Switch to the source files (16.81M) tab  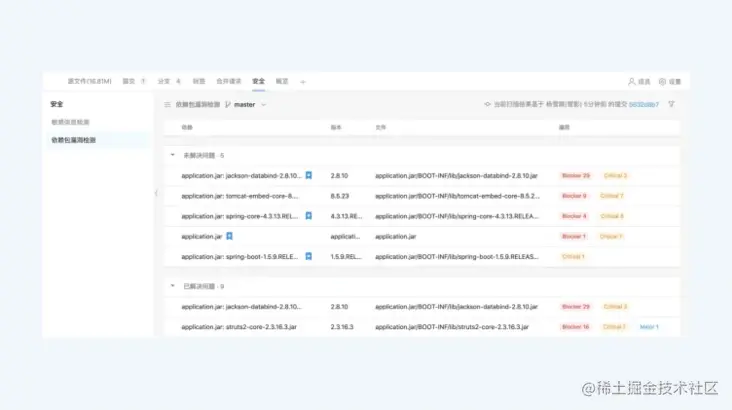[89, 81]
